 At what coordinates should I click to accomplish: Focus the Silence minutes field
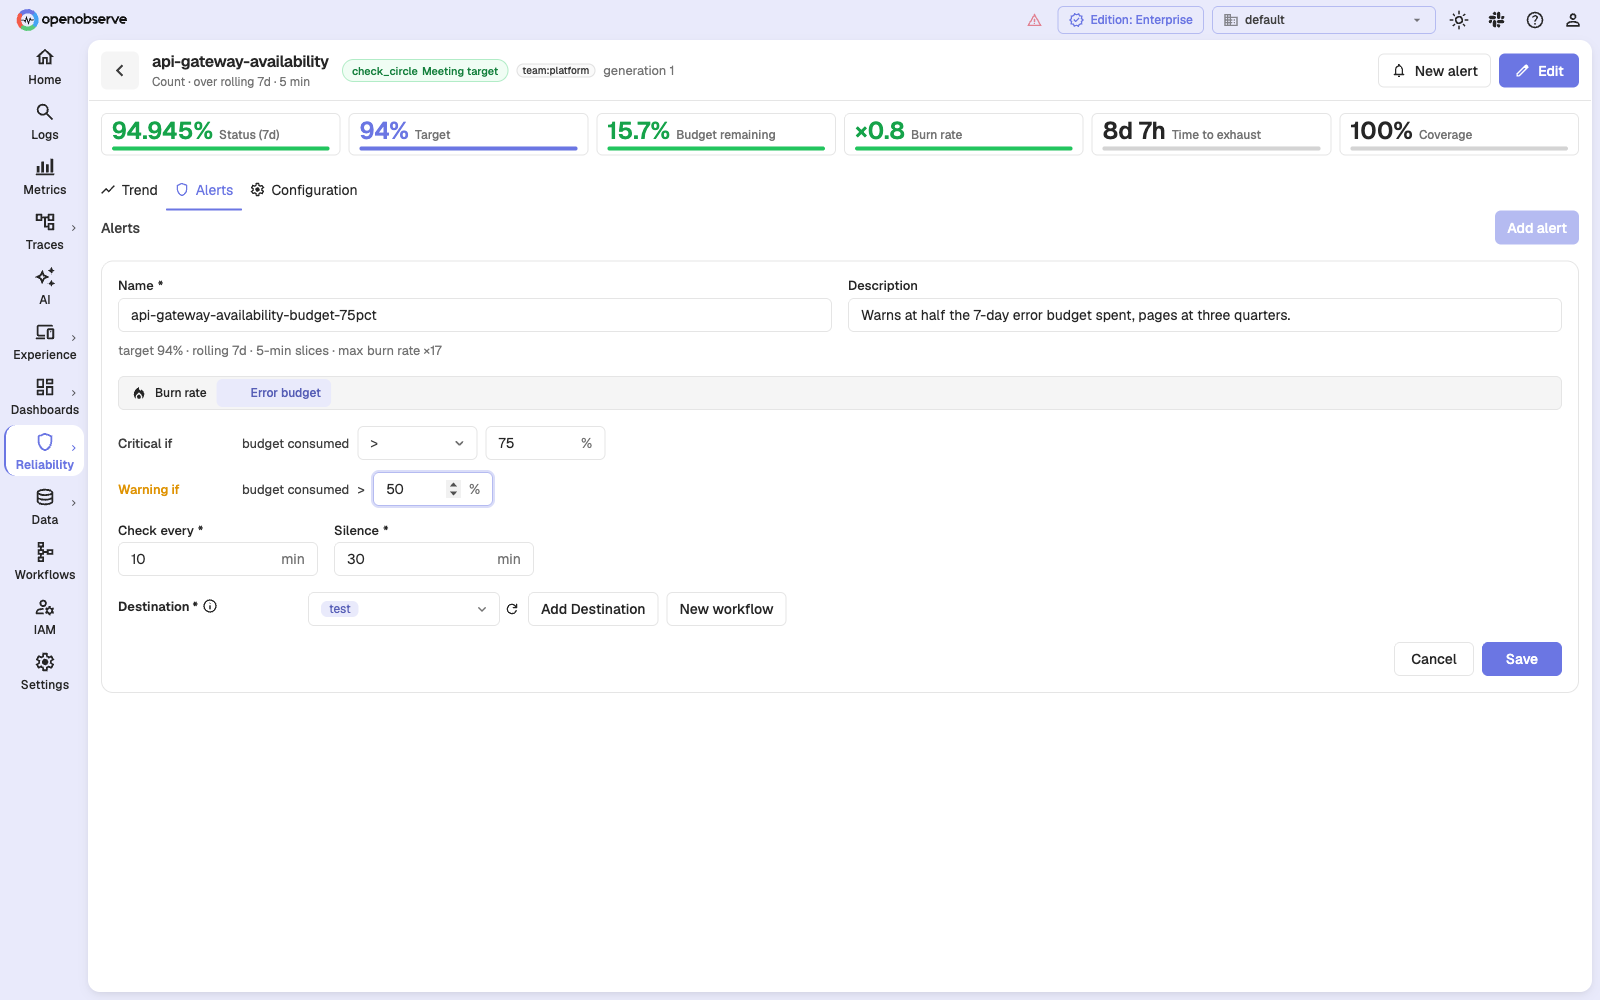pos(433,559)
